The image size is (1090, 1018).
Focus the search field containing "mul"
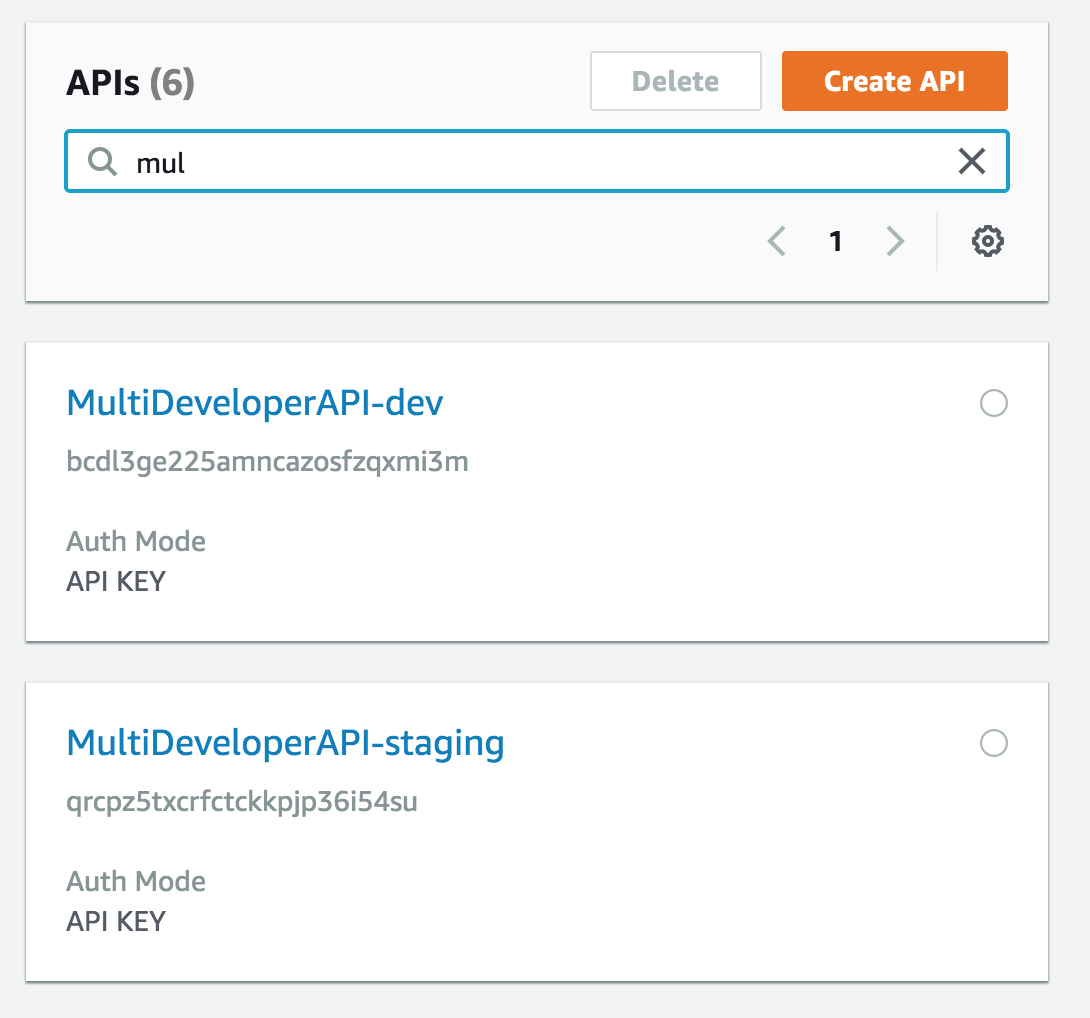click(x=540, y=161)
